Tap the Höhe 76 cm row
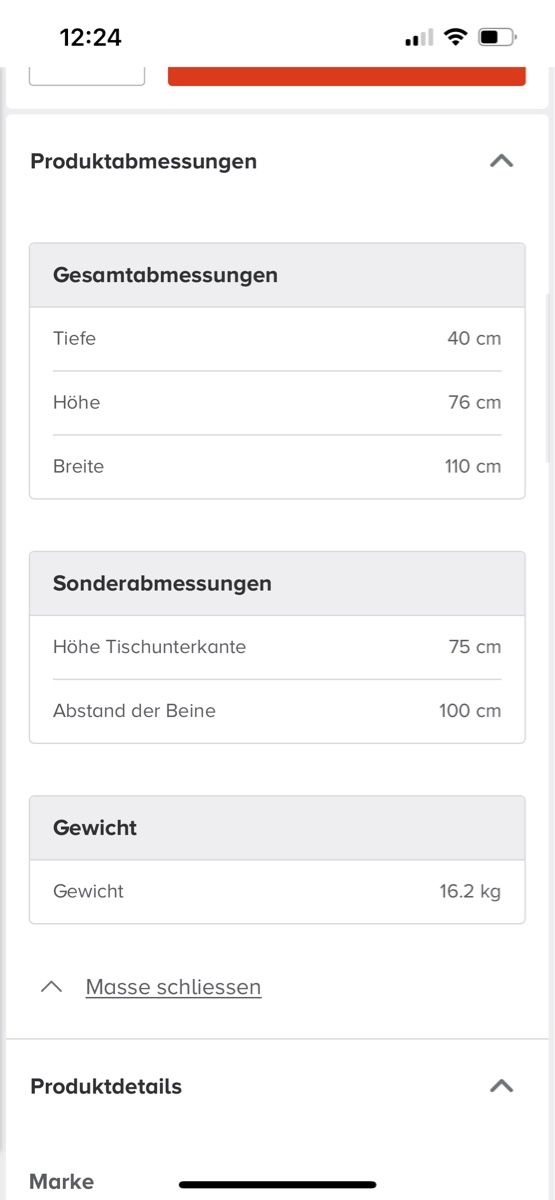555x1200 pixels. pos(277,403)
